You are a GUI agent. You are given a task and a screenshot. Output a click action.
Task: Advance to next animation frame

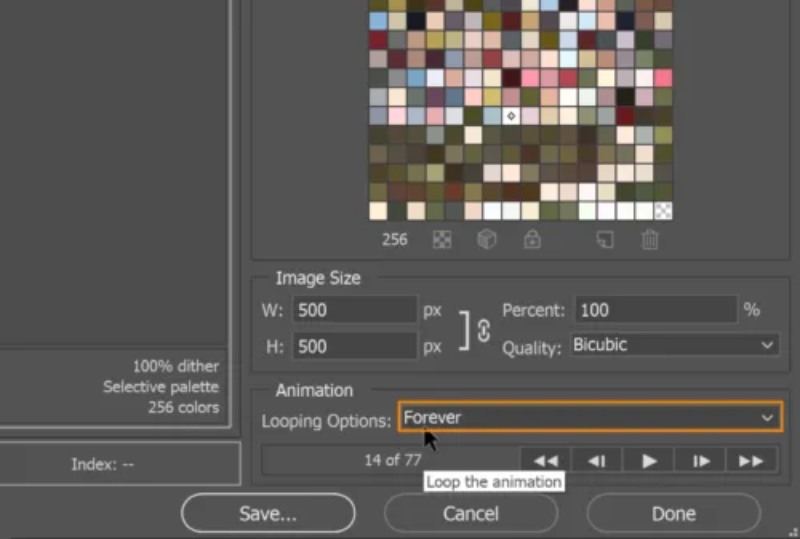pyautogui.click(x=701, y=461)
